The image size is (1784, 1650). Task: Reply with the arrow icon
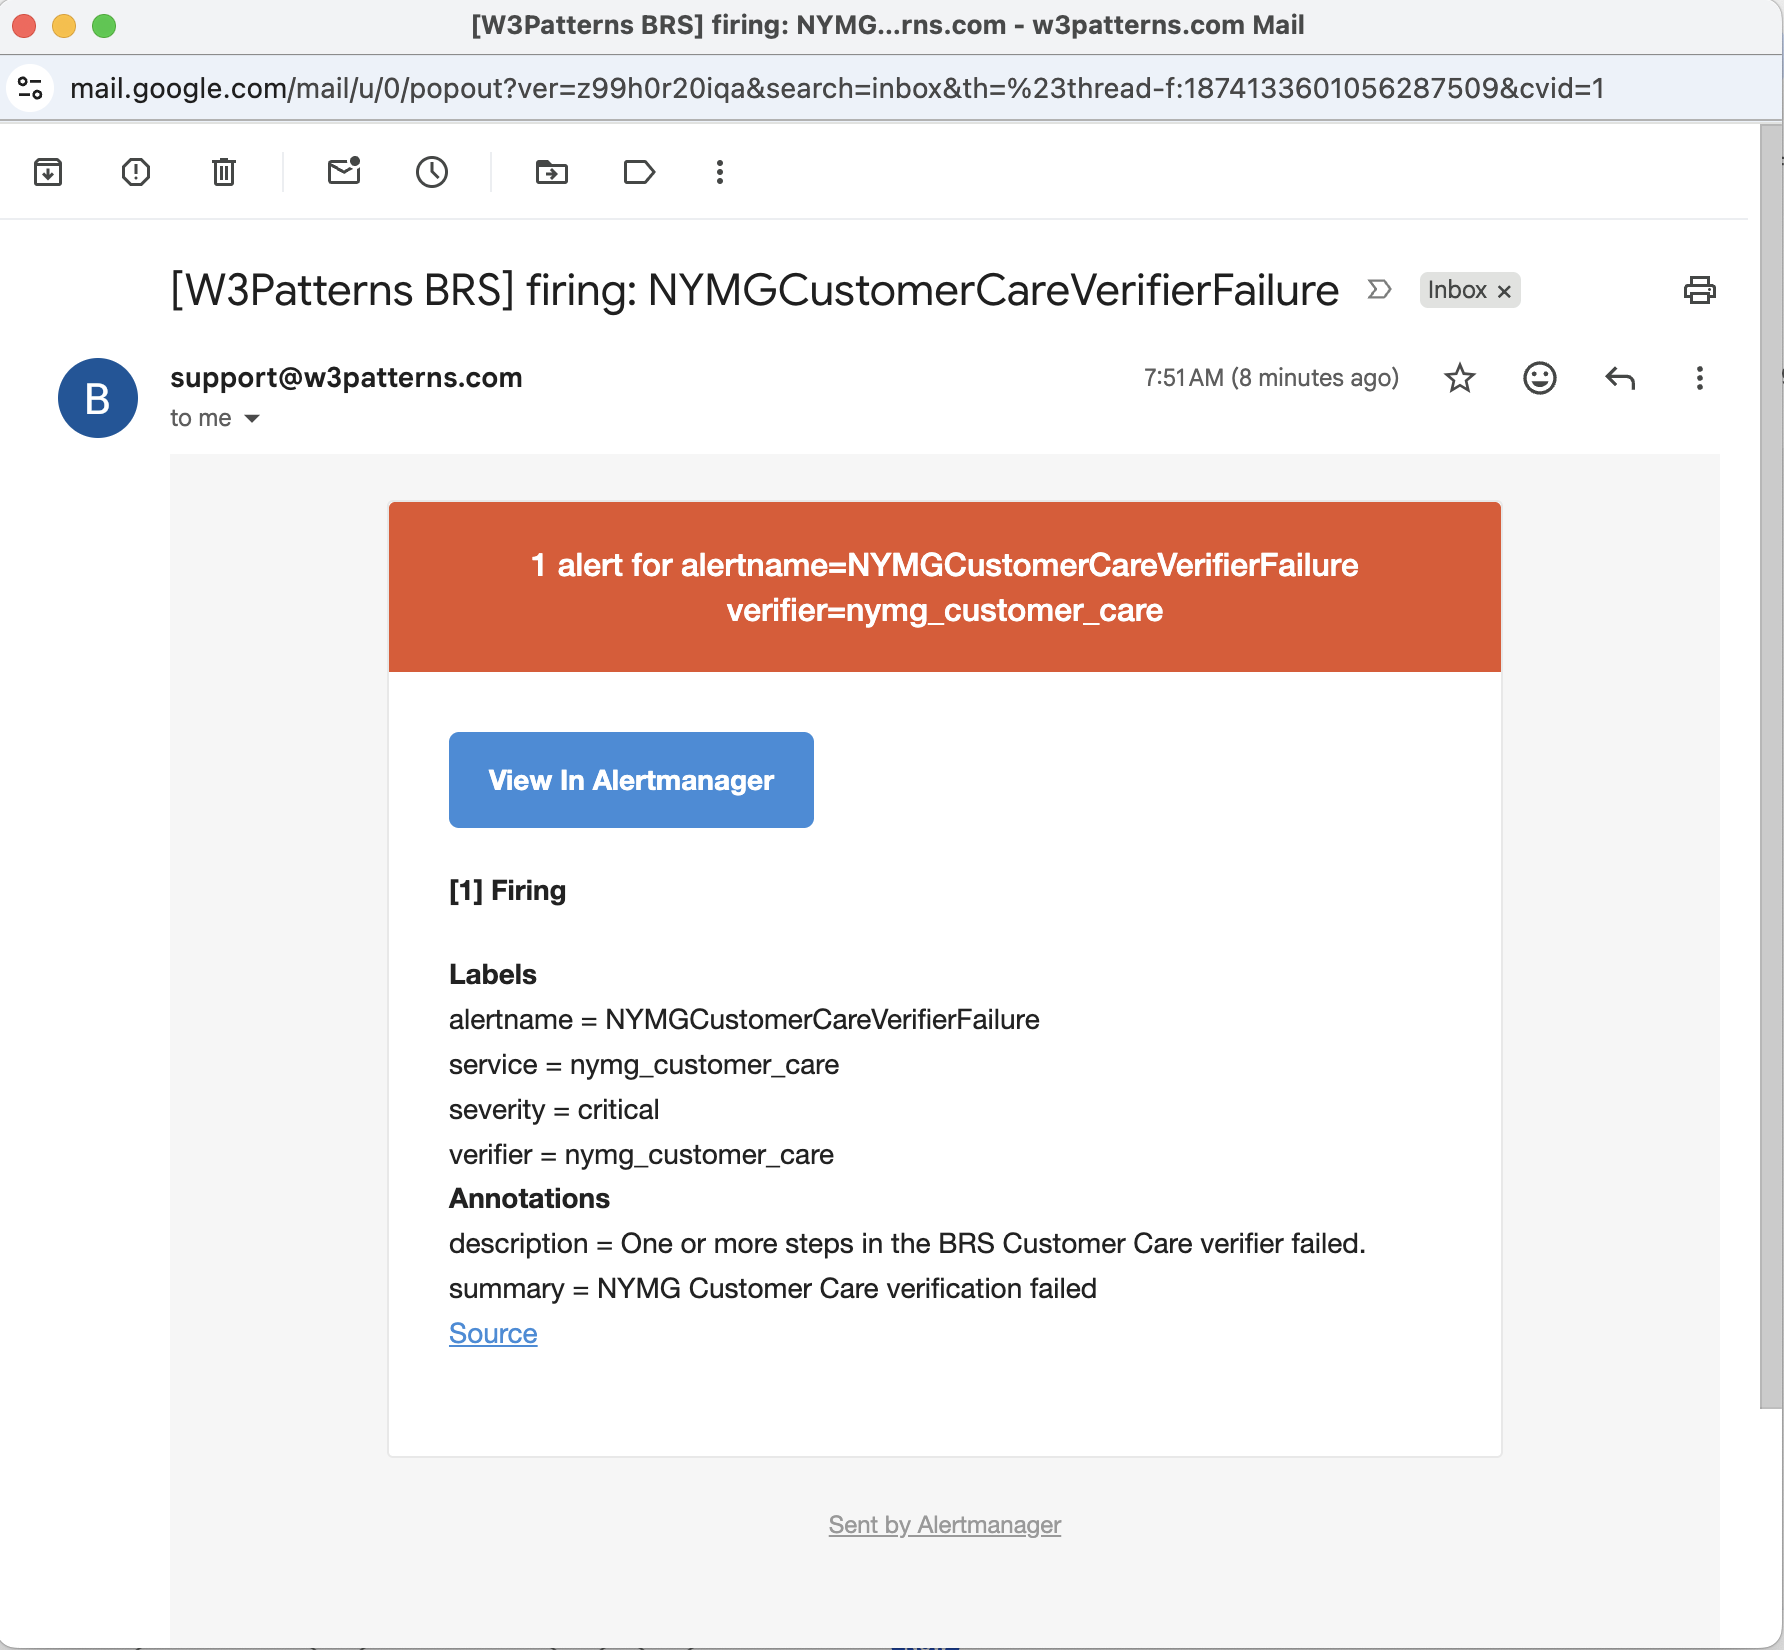[1620, 378]
